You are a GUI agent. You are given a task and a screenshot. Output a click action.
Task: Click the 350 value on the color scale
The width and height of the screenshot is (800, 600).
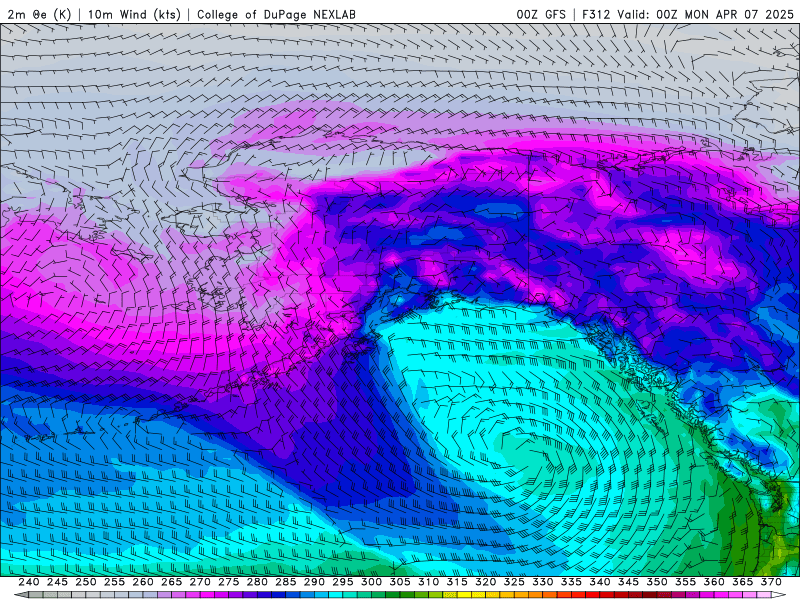tap(657, 582)
